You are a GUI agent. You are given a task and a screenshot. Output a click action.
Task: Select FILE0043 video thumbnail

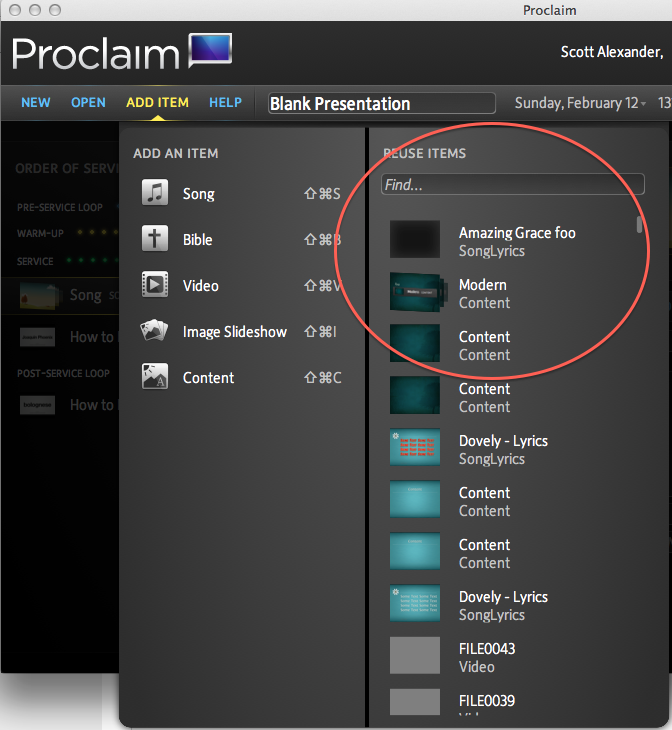415,655
